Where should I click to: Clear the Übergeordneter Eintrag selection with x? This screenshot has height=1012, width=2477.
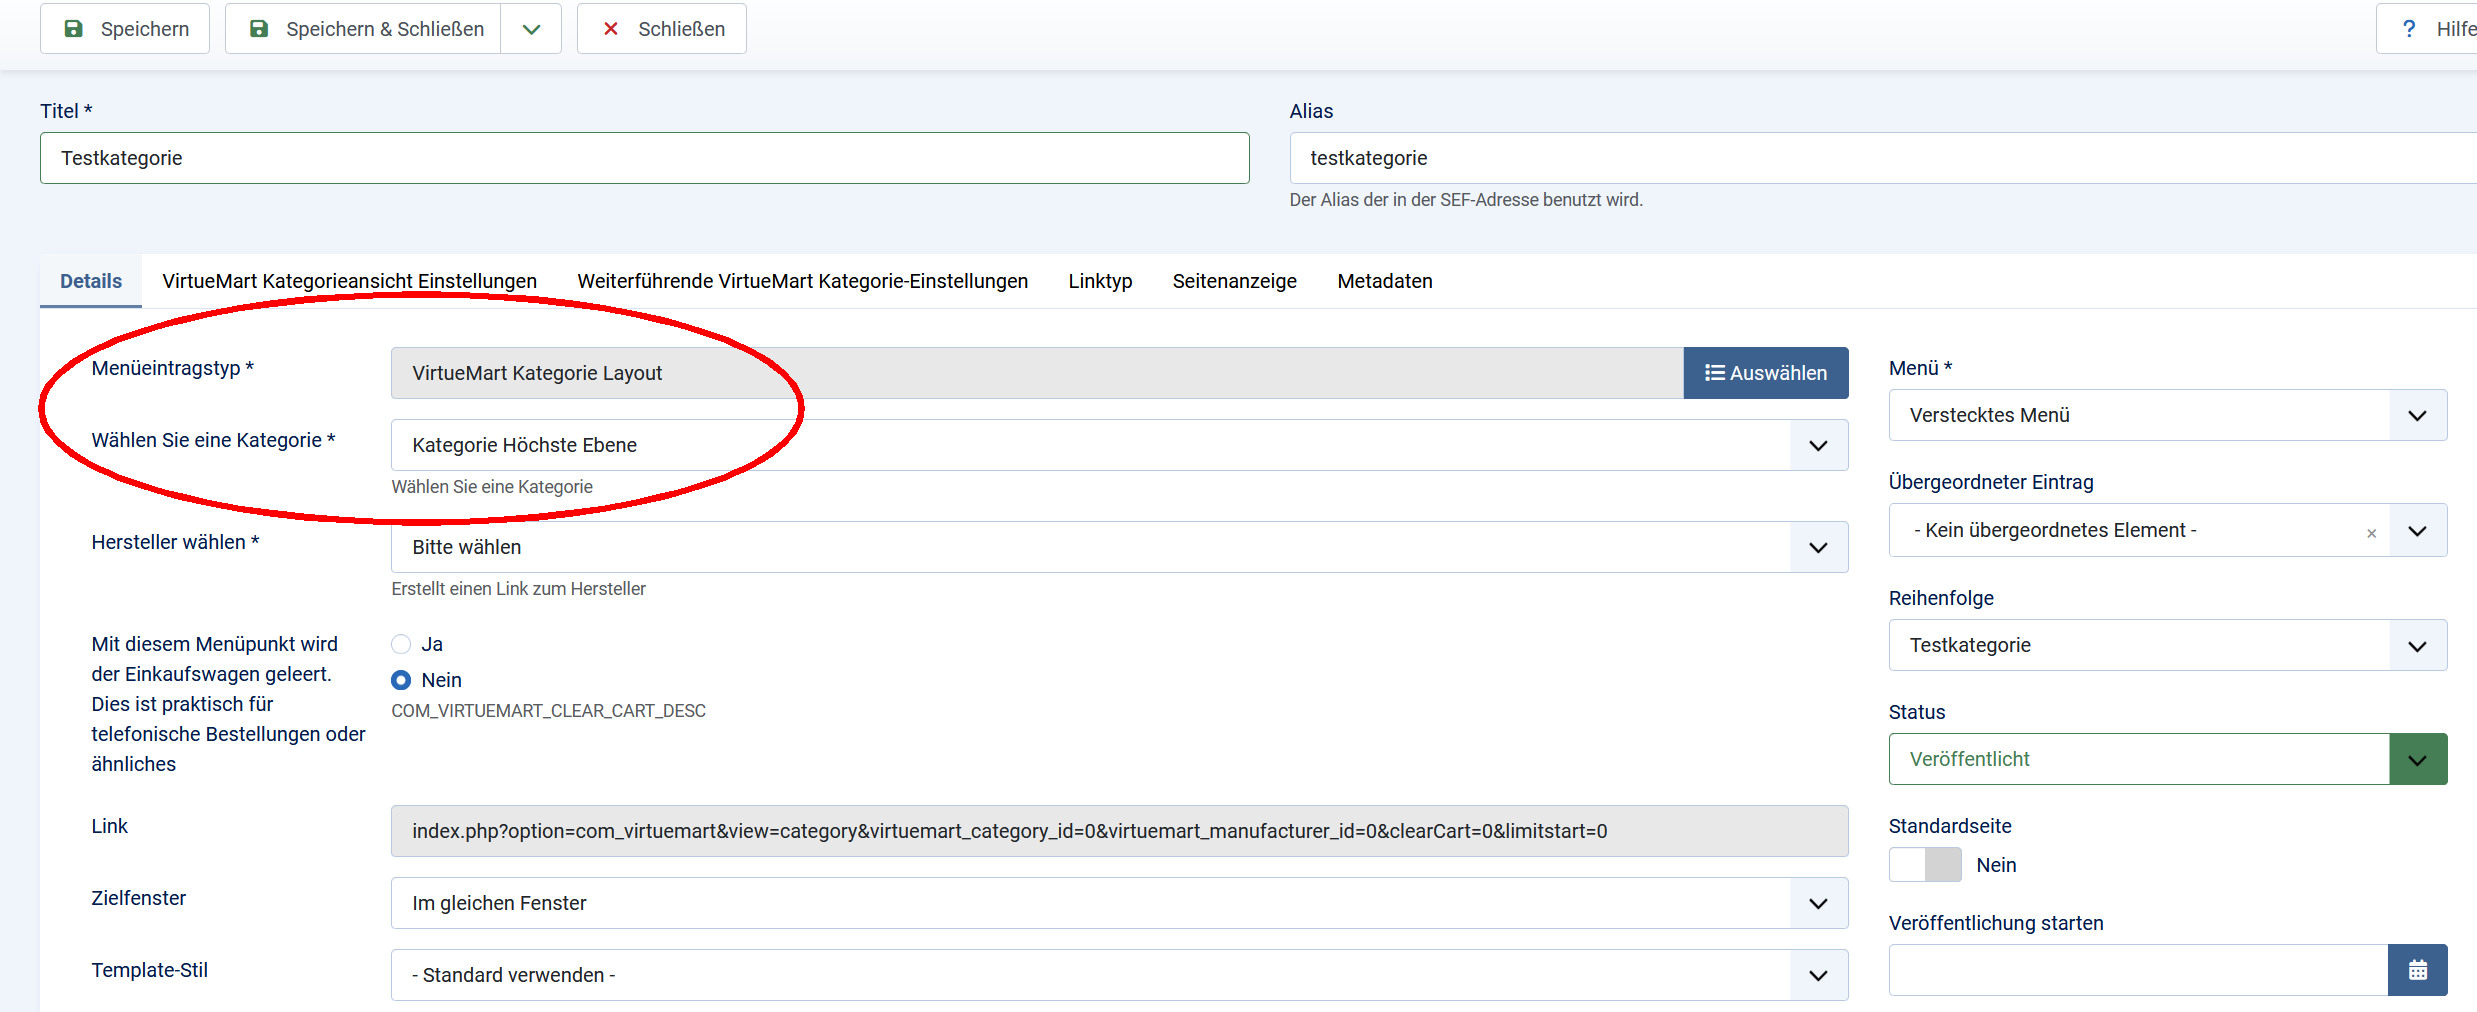(2371, 533)
